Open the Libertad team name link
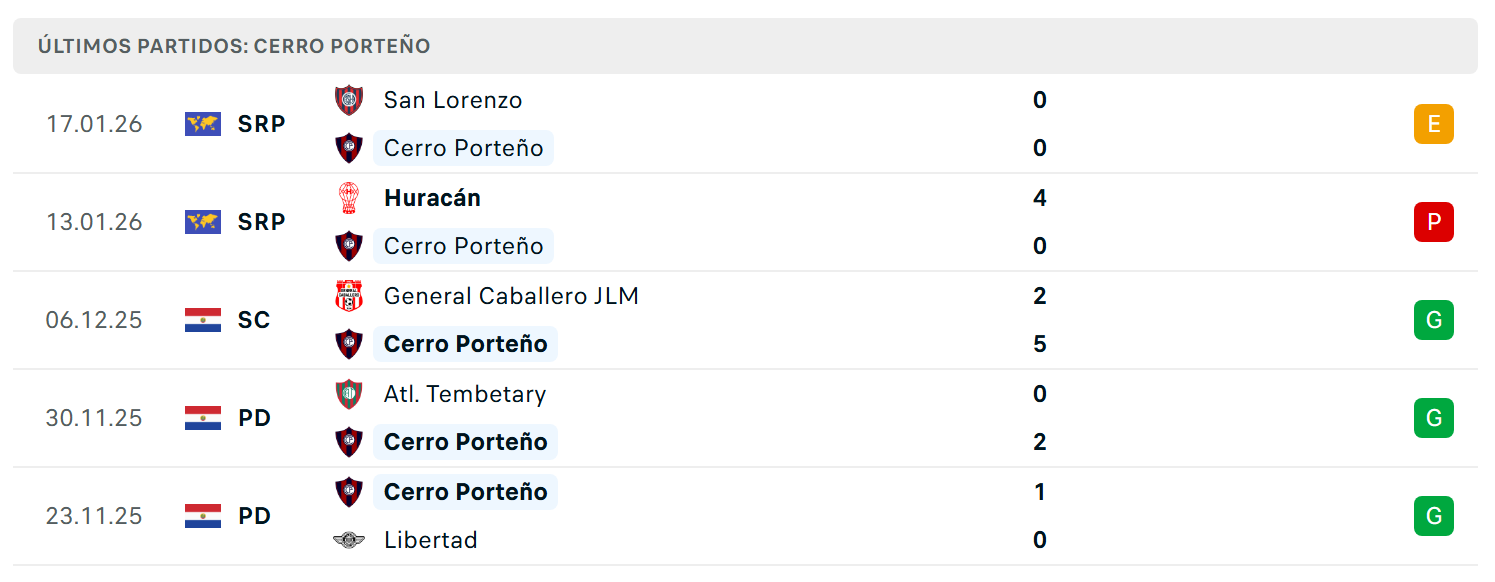Viewport: 1495px width, 582px height. [431, 540]
